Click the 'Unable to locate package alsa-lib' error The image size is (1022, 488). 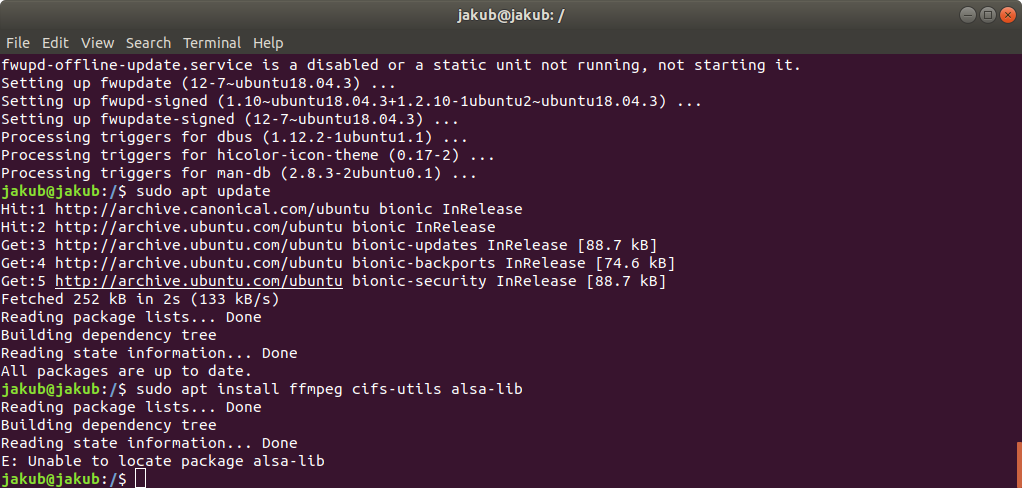[162, 461]
